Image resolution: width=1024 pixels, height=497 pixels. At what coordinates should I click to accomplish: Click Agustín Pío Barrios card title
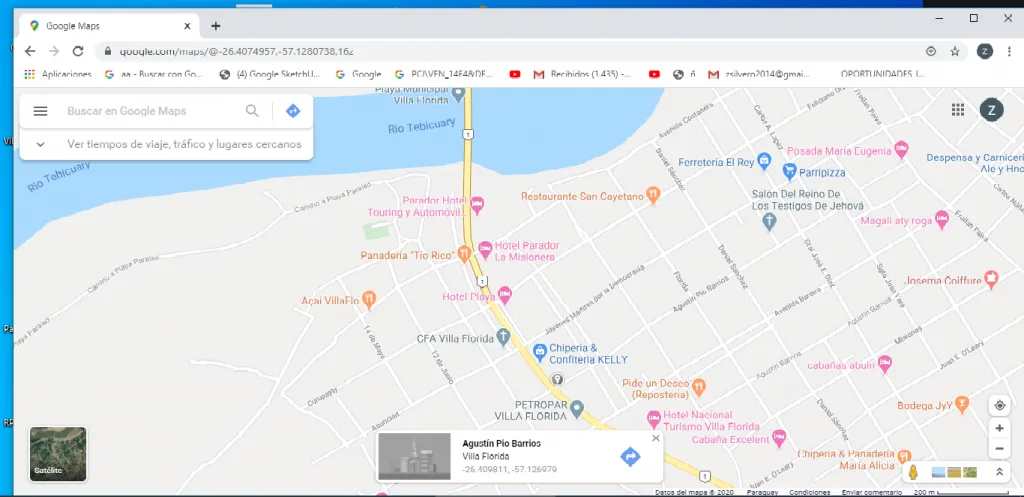click(502, 444)
